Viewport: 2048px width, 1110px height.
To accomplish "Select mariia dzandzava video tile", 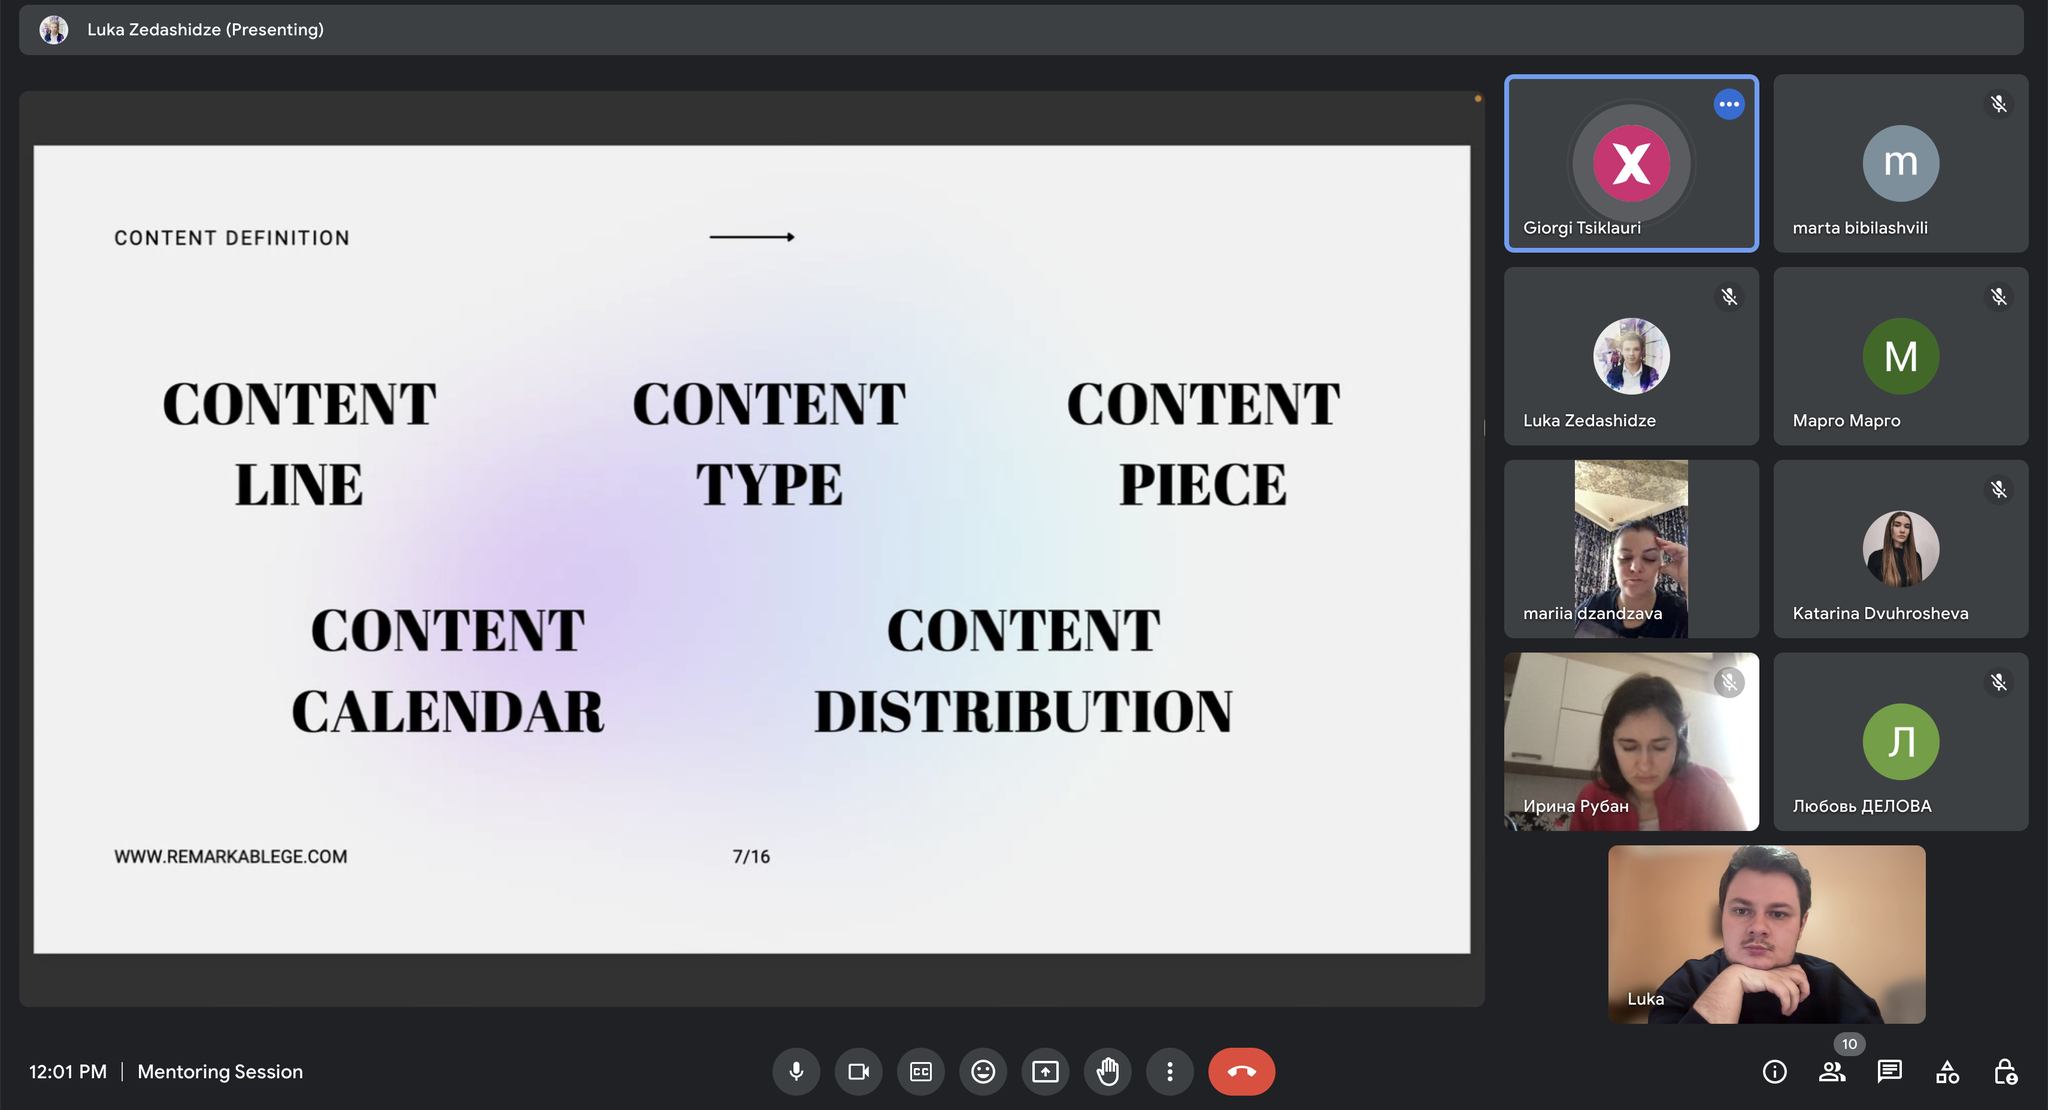I will pyautogui.click(x=1631, y=549).
